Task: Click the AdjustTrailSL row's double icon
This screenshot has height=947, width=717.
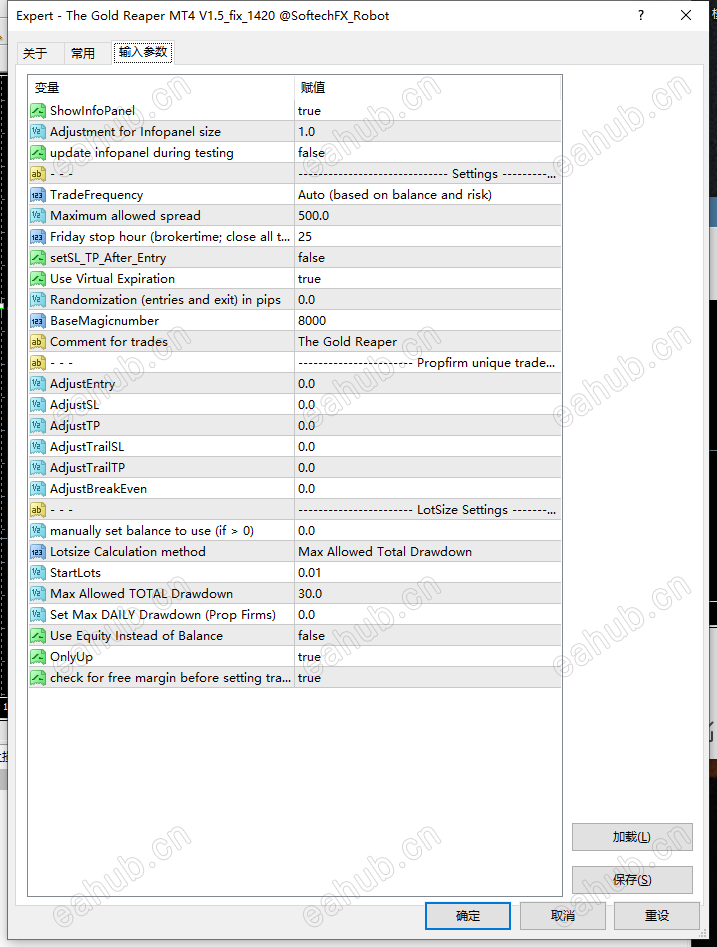Action: coord(38,447)
